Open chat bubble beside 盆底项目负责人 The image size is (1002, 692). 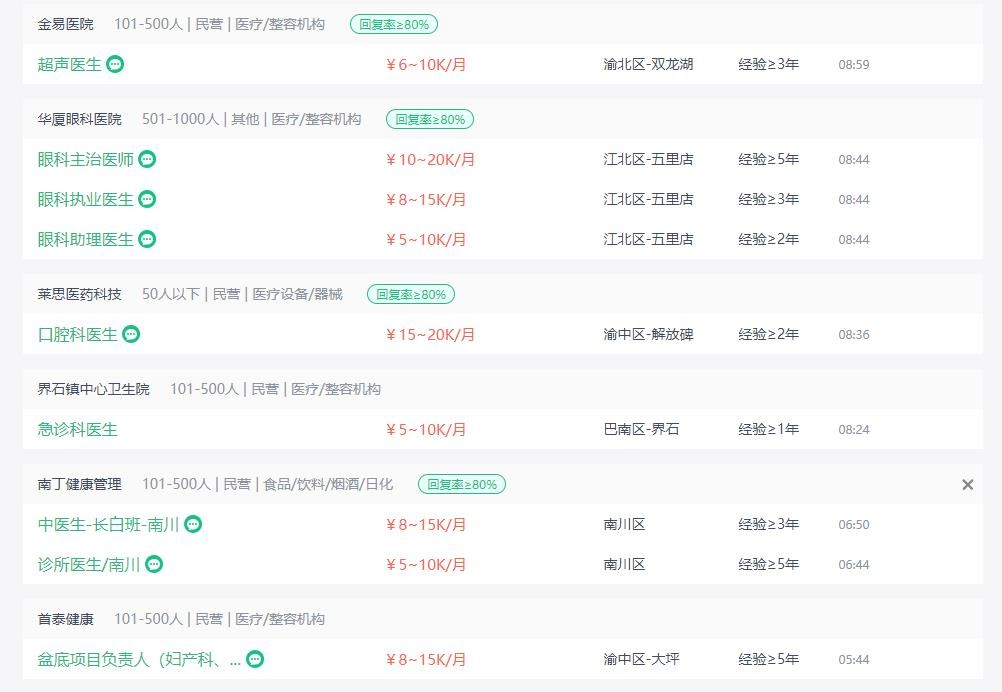(255, 659)
